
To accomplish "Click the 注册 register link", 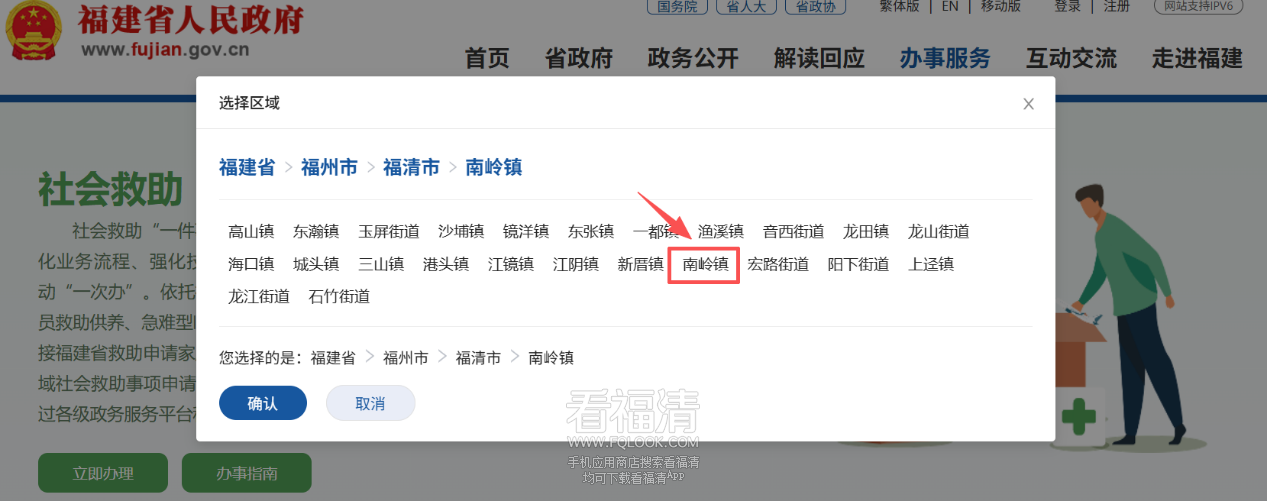I will click(x=1117, y=6).
